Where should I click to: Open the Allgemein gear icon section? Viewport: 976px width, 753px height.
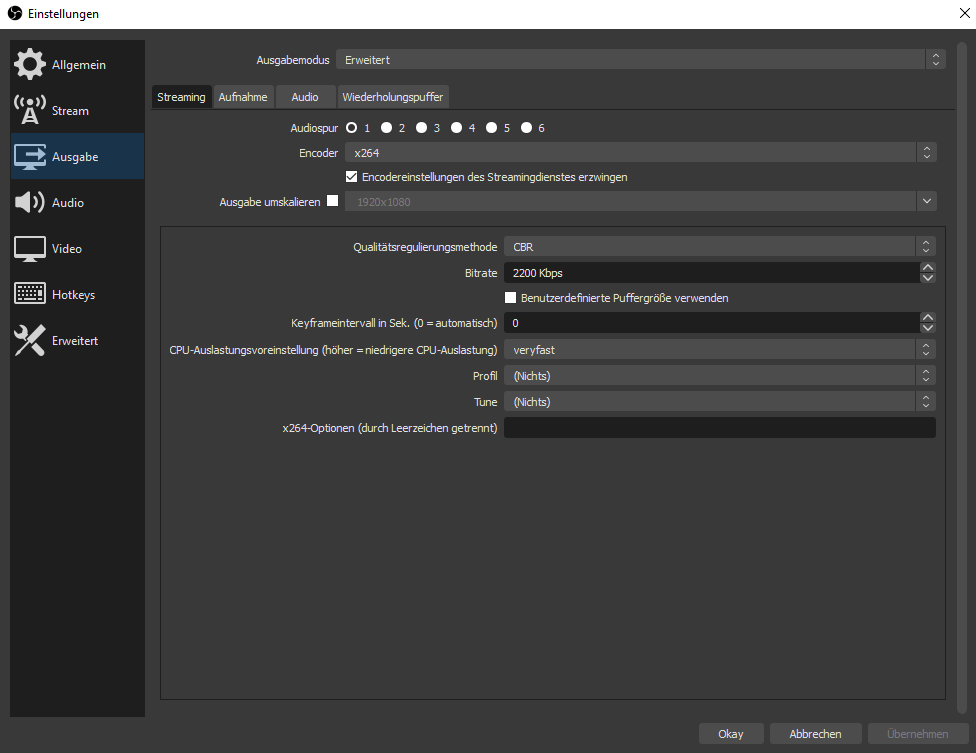click(29, 65)
